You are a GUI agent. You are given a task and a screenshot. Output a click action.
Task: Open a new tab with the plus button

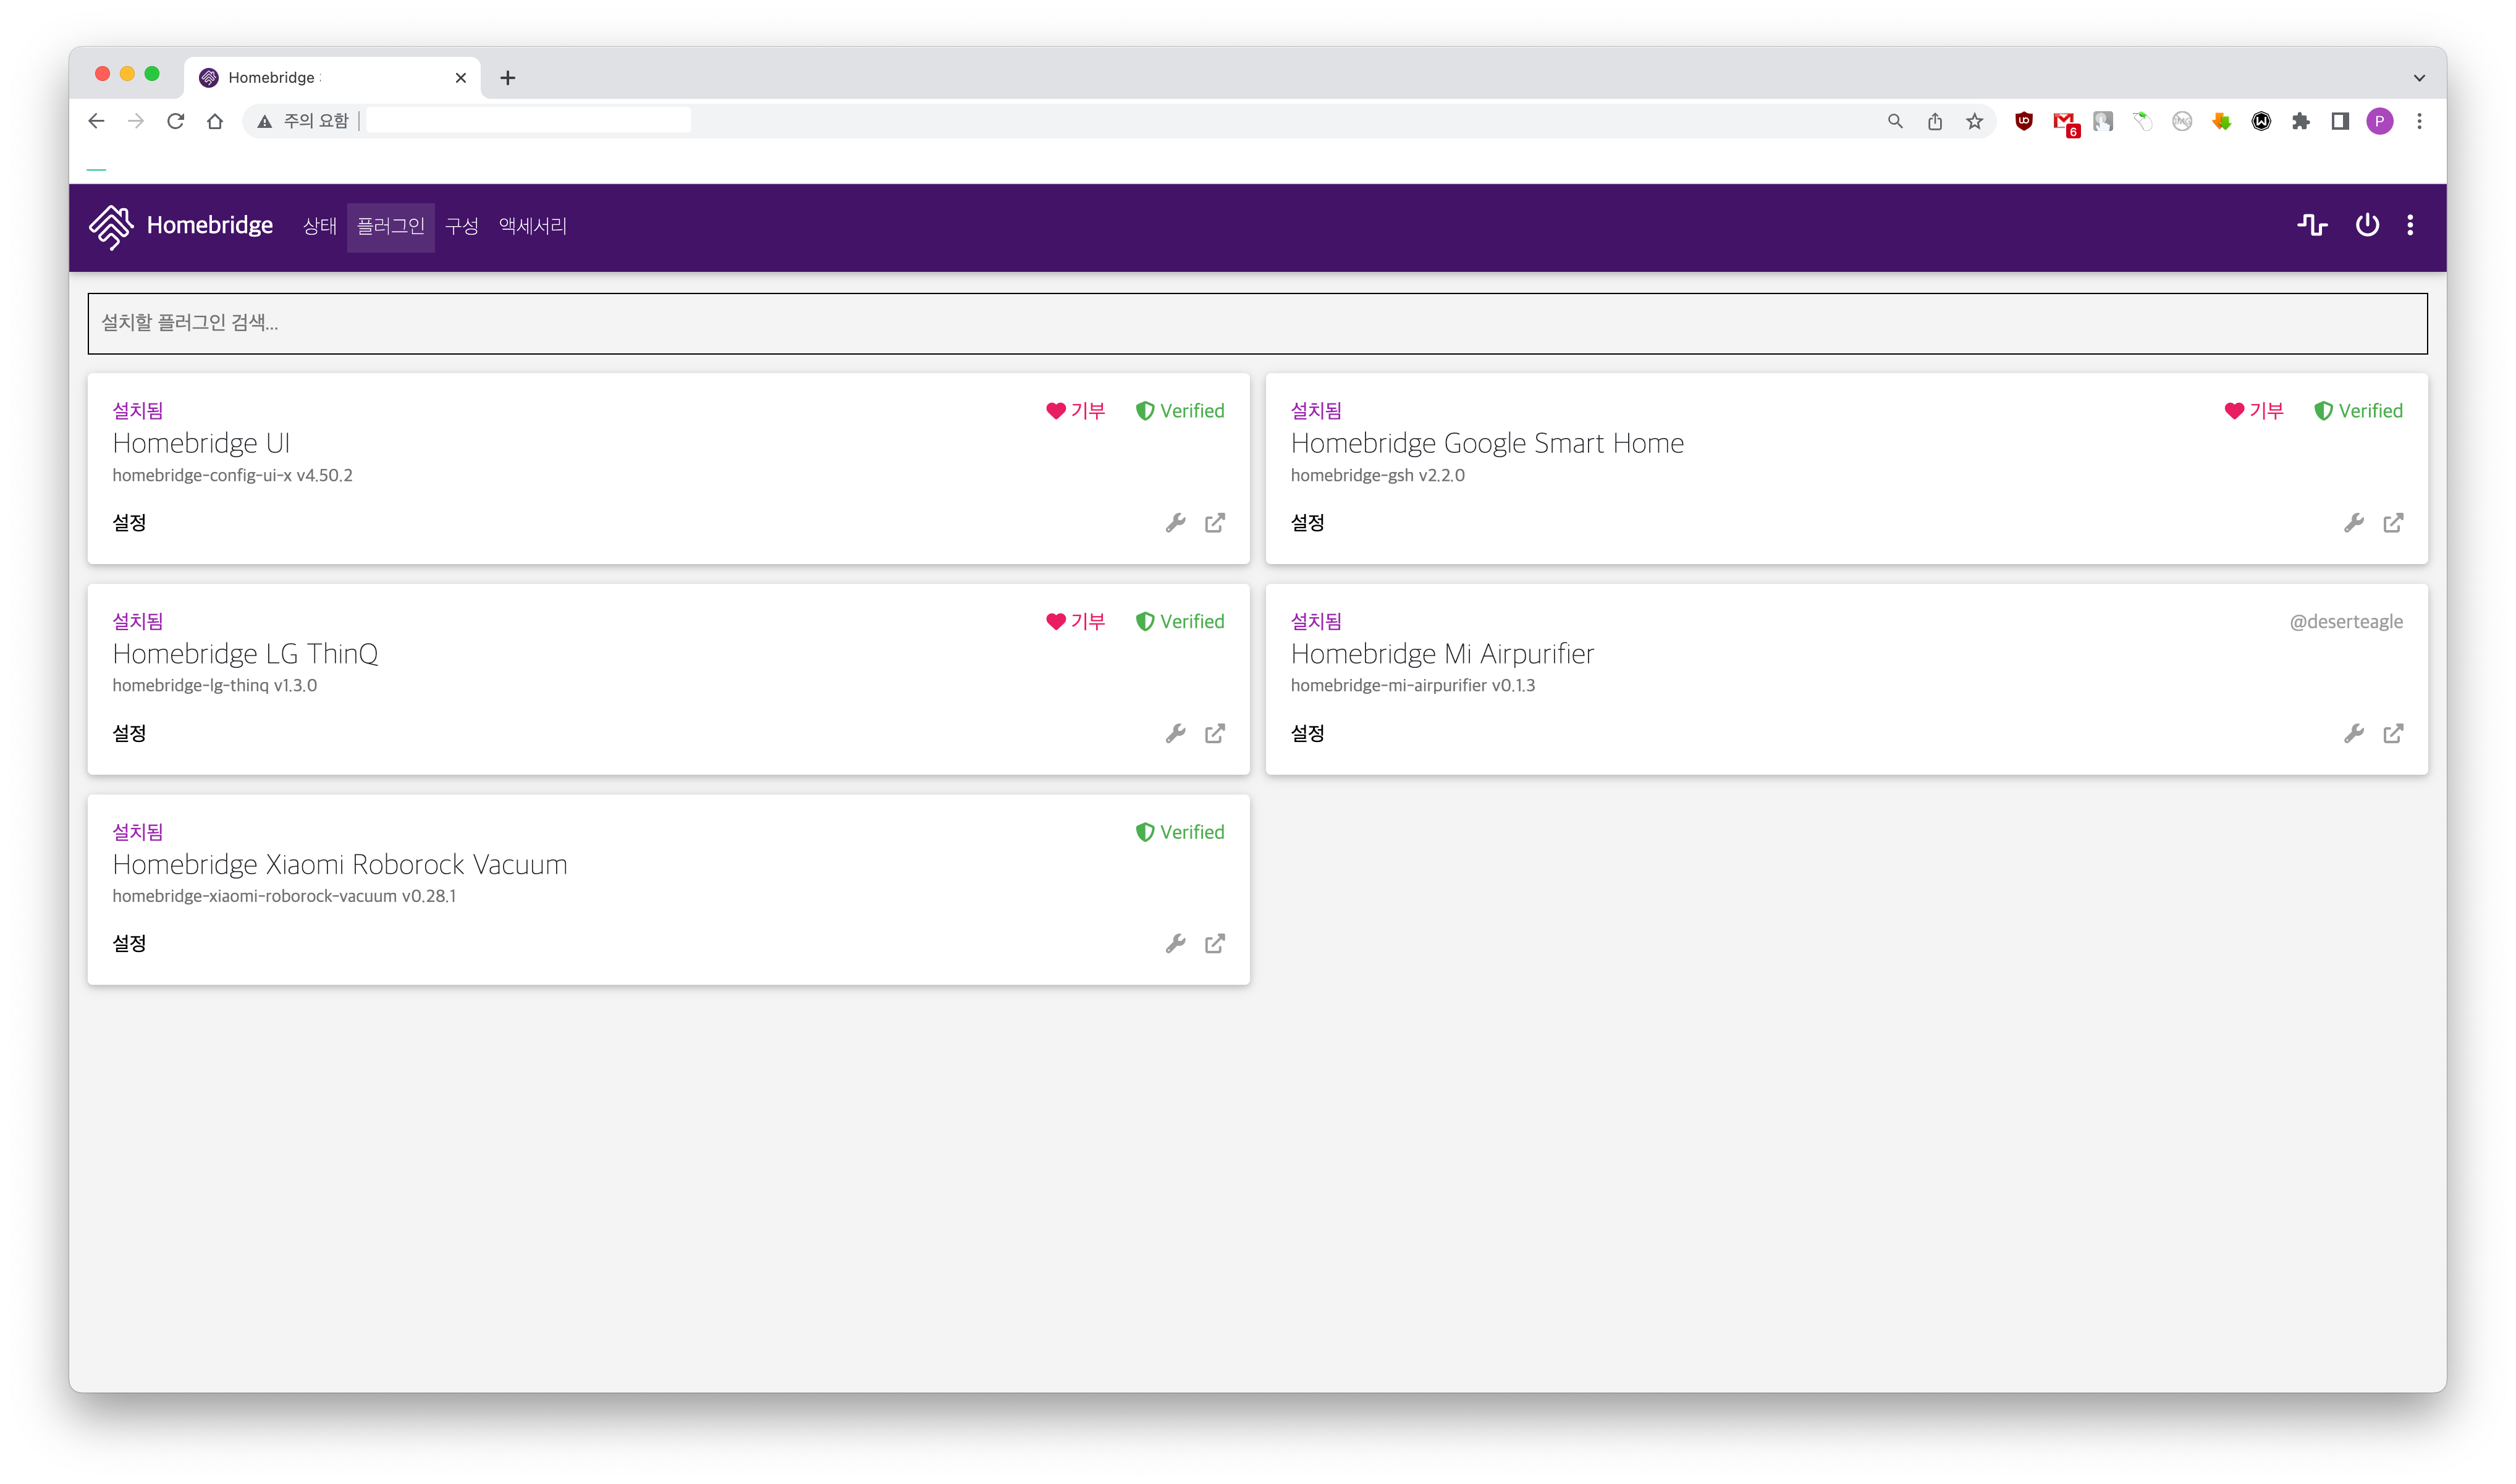click(508, 78)
